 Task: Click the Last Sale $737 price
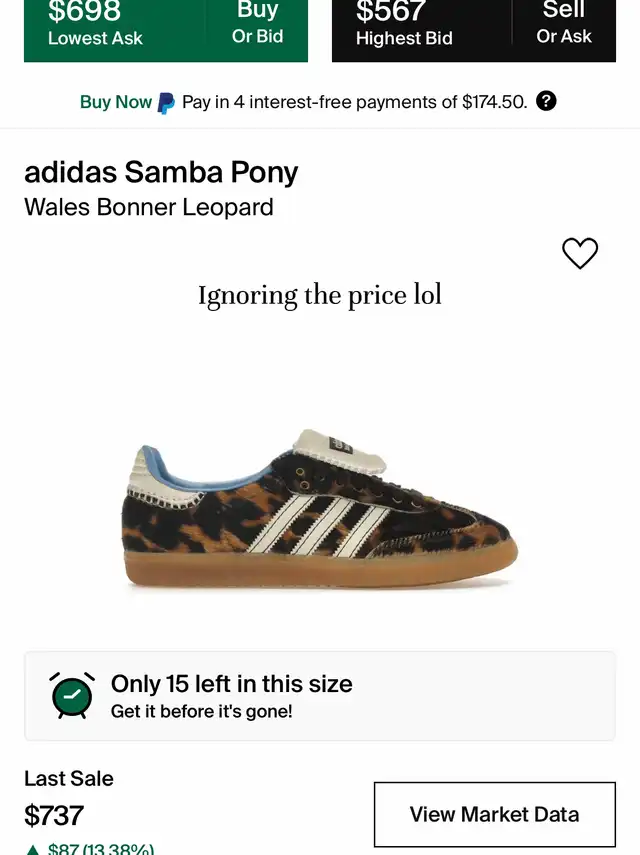tap(53, 815)
